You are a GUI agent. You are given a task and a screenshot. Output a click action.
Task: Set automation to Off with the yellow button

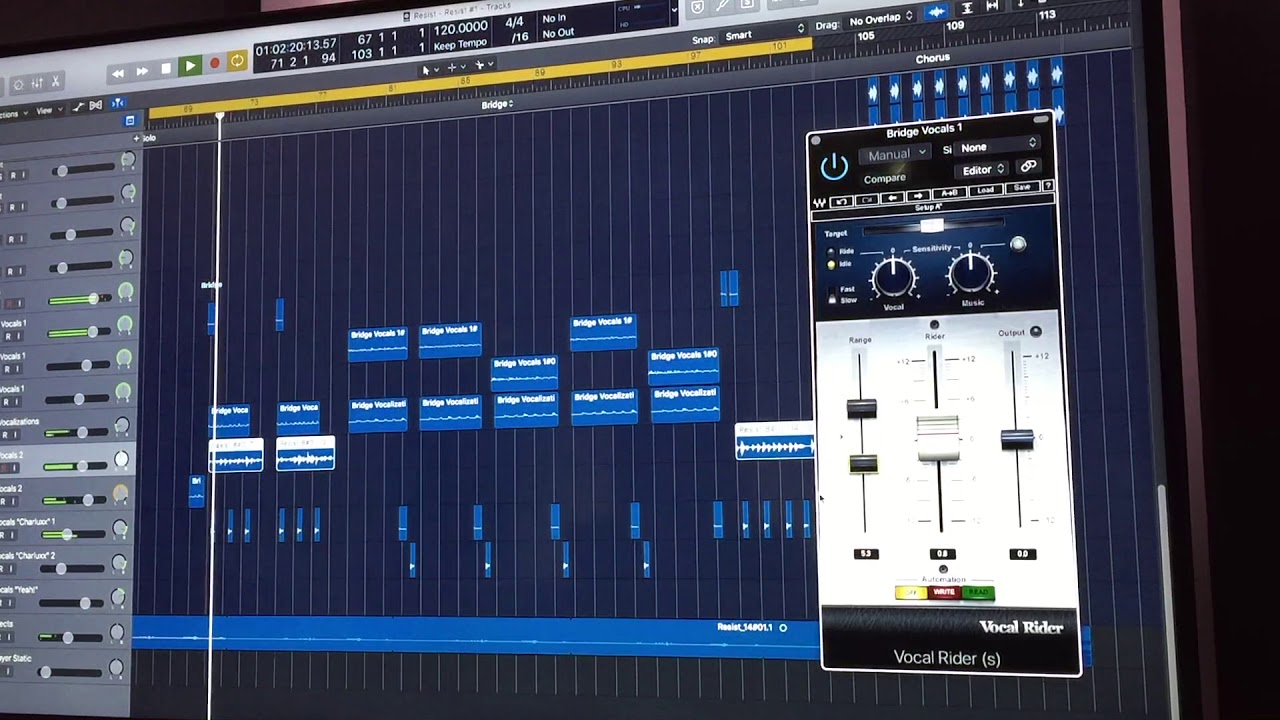910,593
